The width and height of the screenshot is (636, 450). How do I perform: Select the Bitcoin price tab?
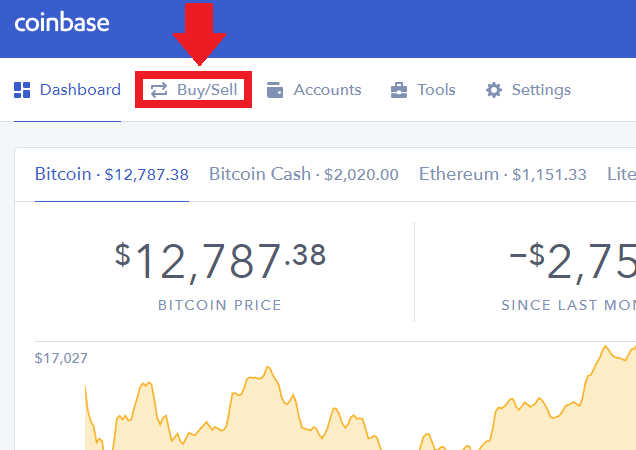coord(112,174)
